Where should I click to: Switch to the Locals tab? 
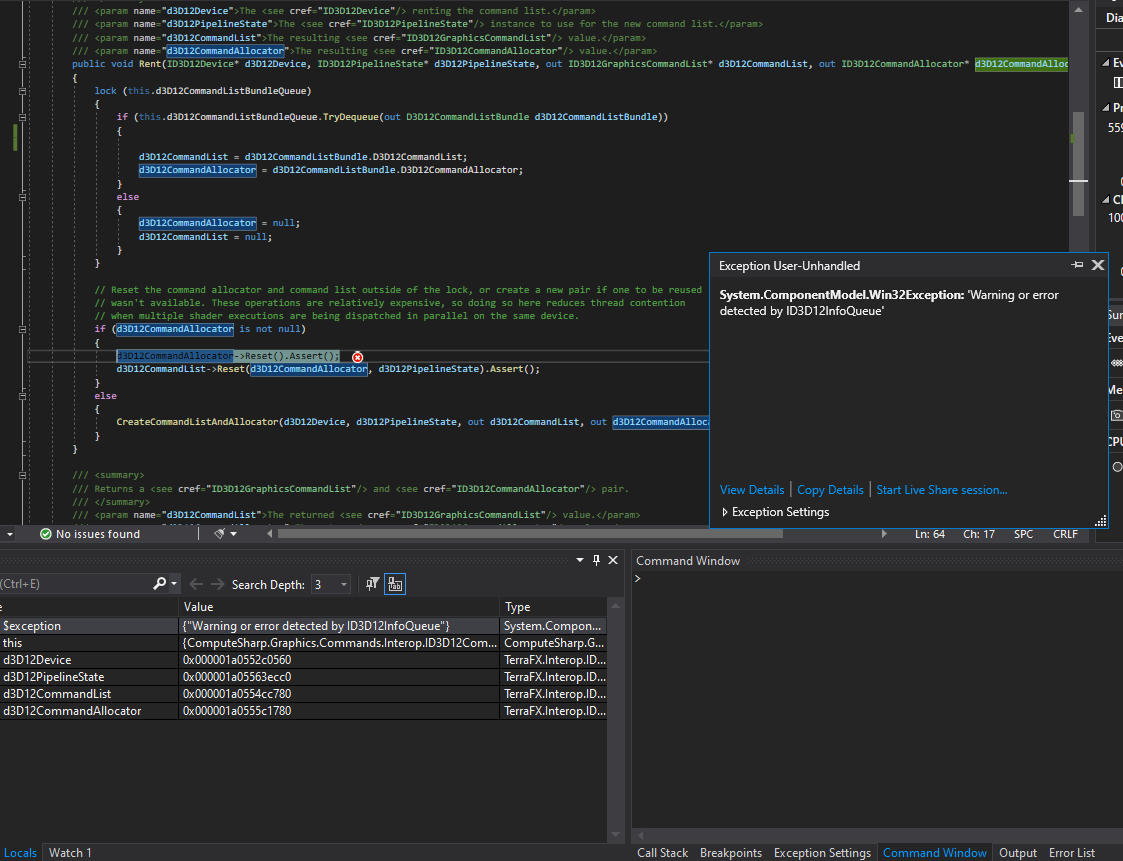(20, 852)
